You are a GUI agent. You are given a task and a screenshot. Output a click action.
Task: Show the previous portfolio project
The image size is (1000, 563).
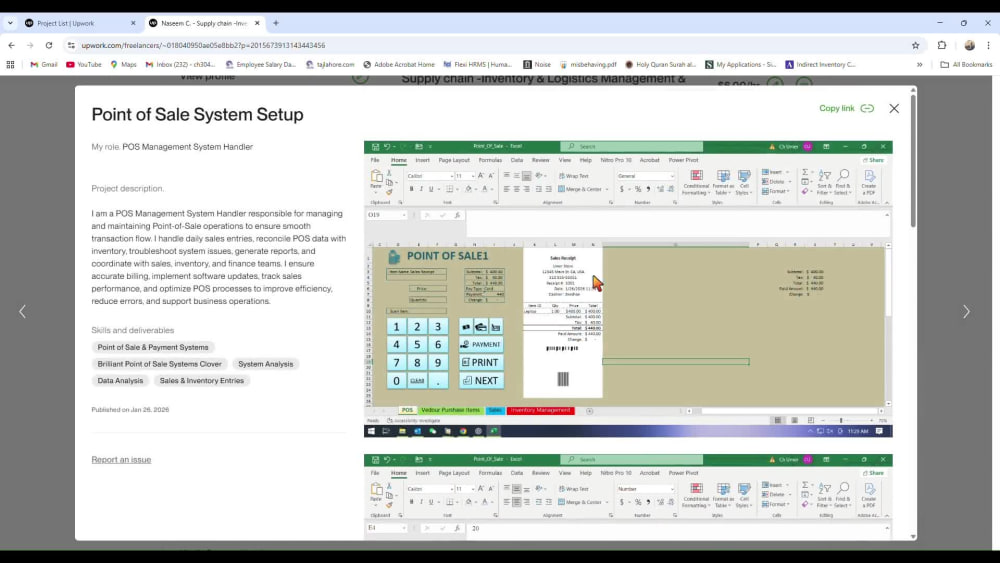(22, 311)
